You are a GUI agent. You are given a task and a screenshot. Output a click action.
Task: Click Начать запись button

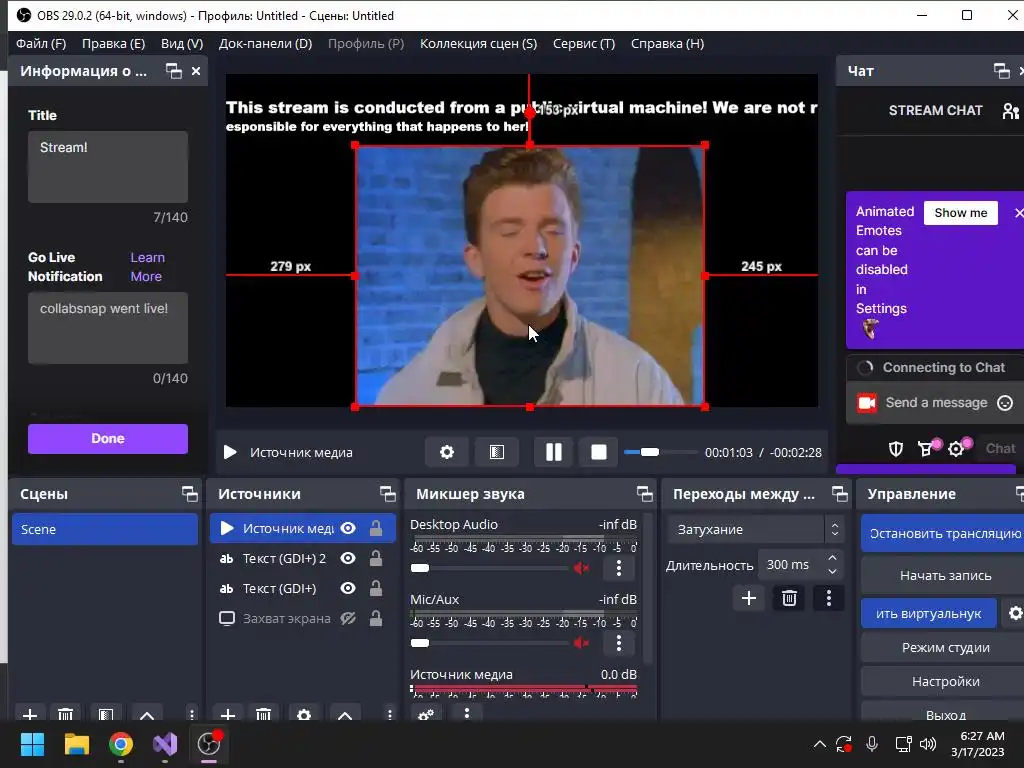click(x=943, y=575)
